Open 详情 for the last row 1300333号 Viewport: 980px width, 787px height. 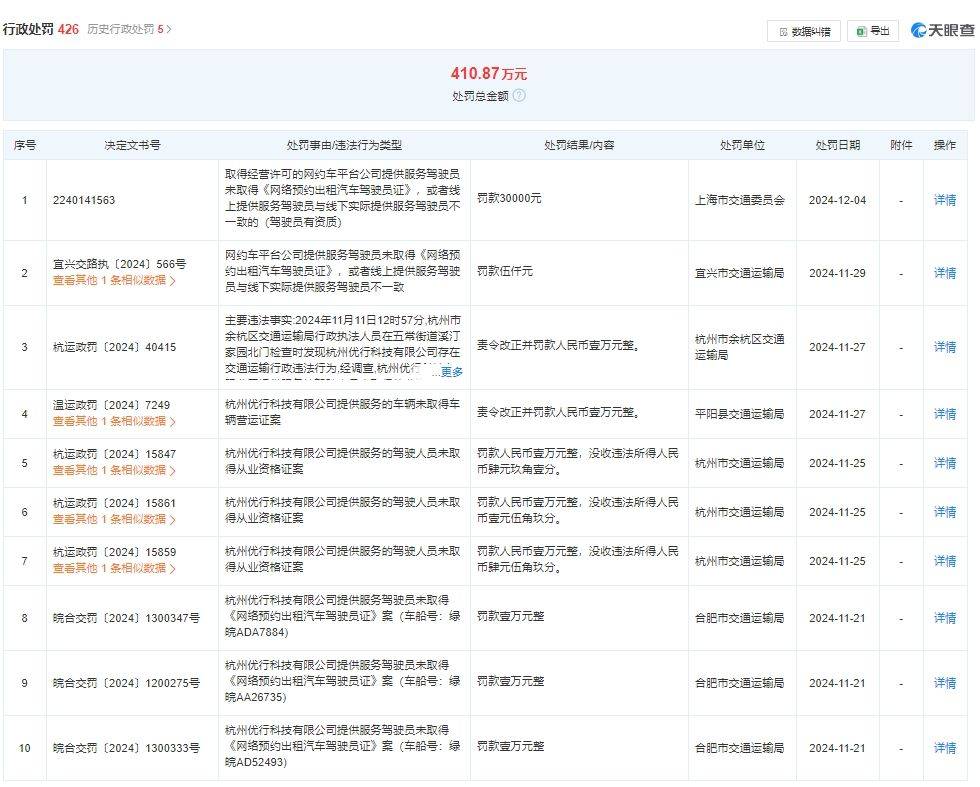(944, 748)
